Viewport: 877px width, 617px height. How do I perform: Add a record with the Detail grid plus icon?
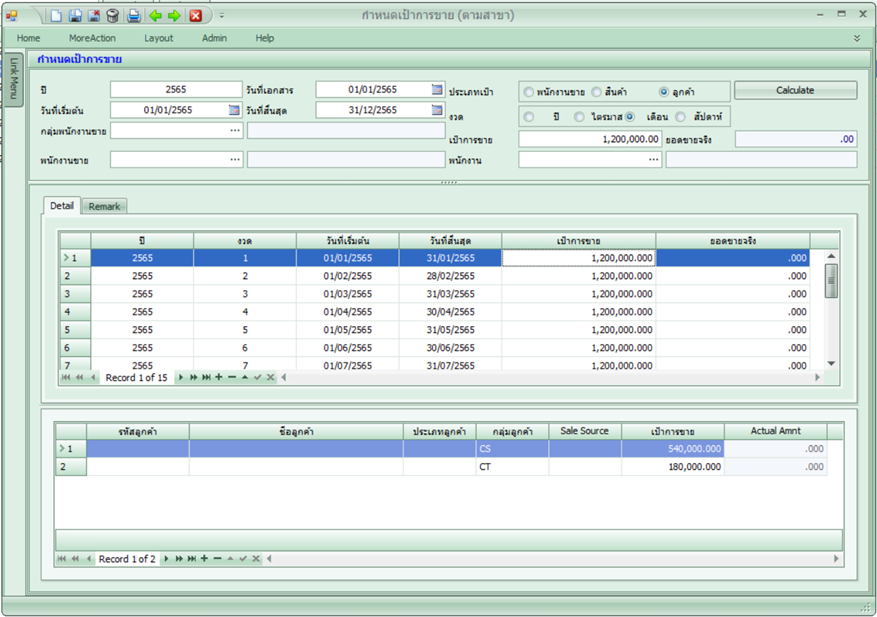[x=218, y=377]
